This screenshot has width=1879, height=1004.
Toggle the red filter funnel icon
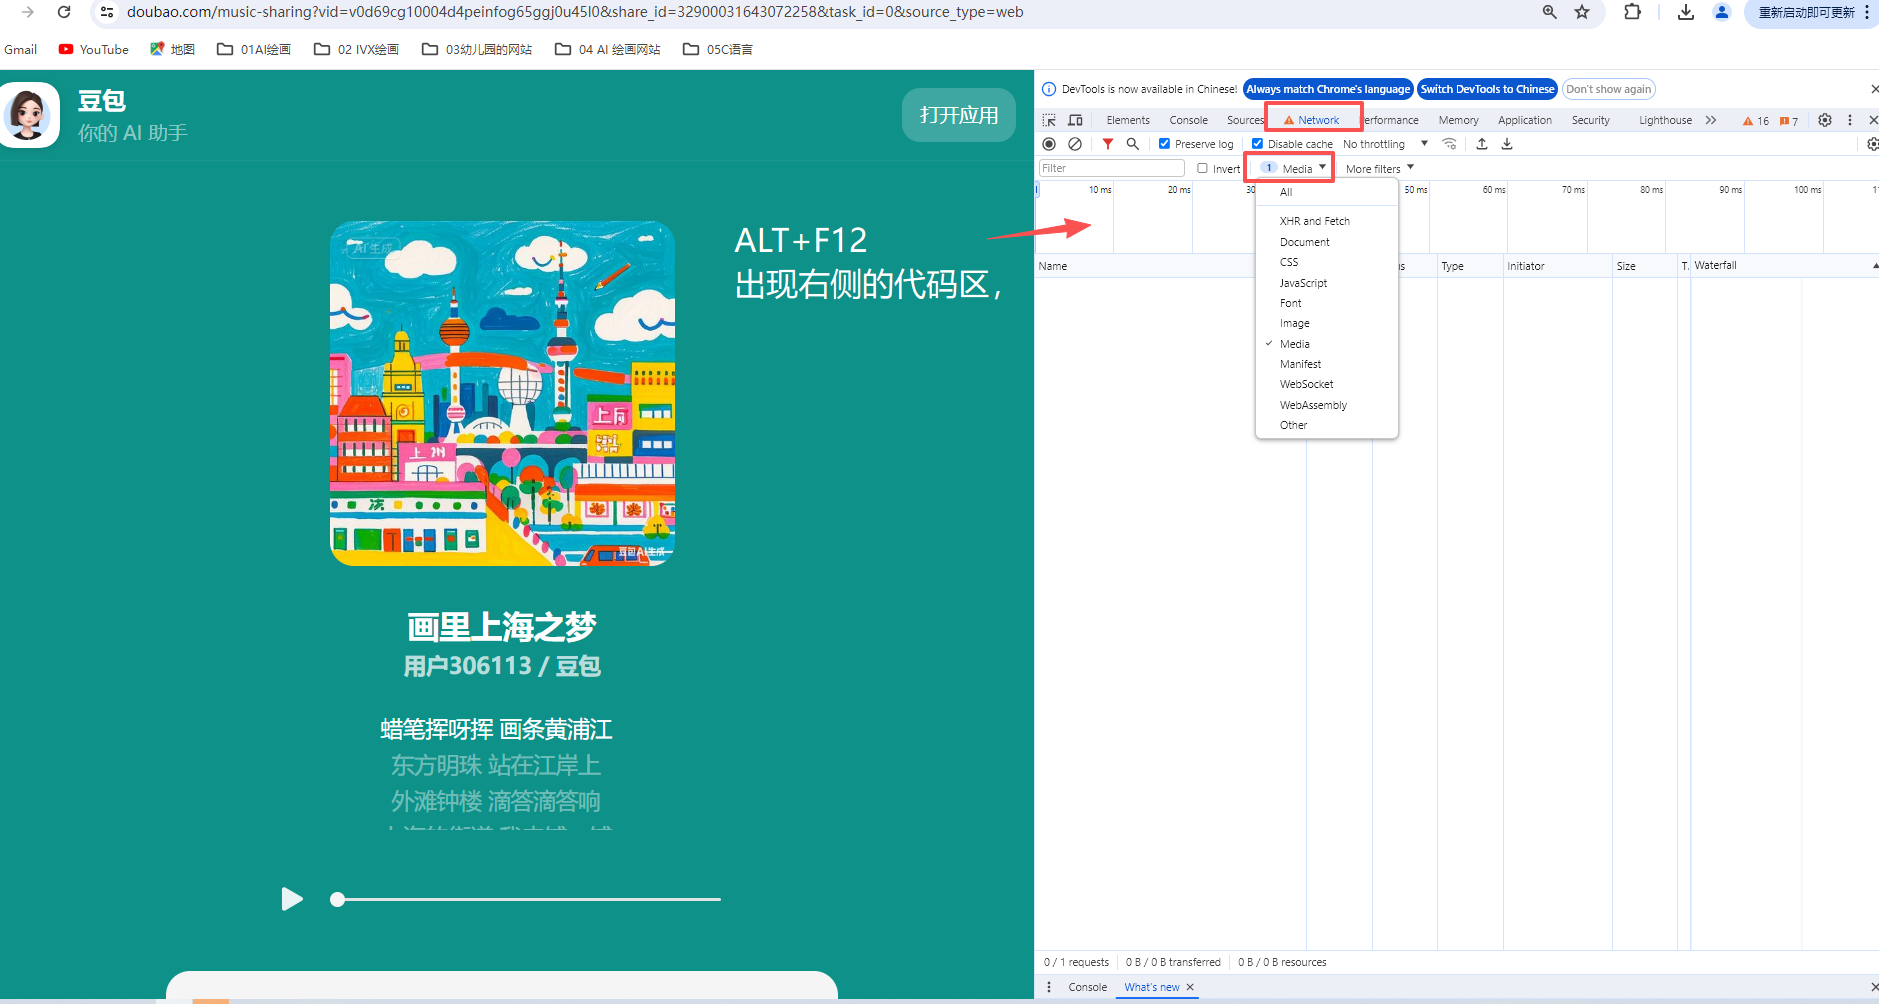tap(1108, 144)
